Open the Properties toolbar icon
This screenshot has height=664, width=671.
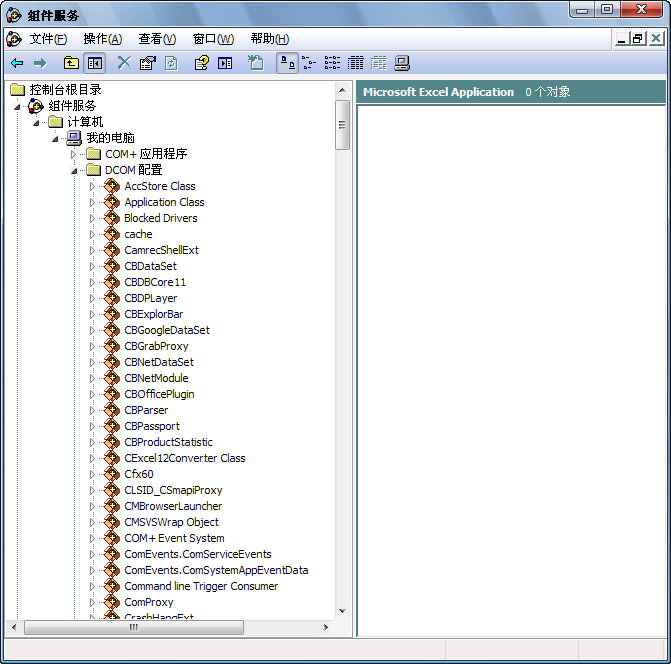click(148, 63)
